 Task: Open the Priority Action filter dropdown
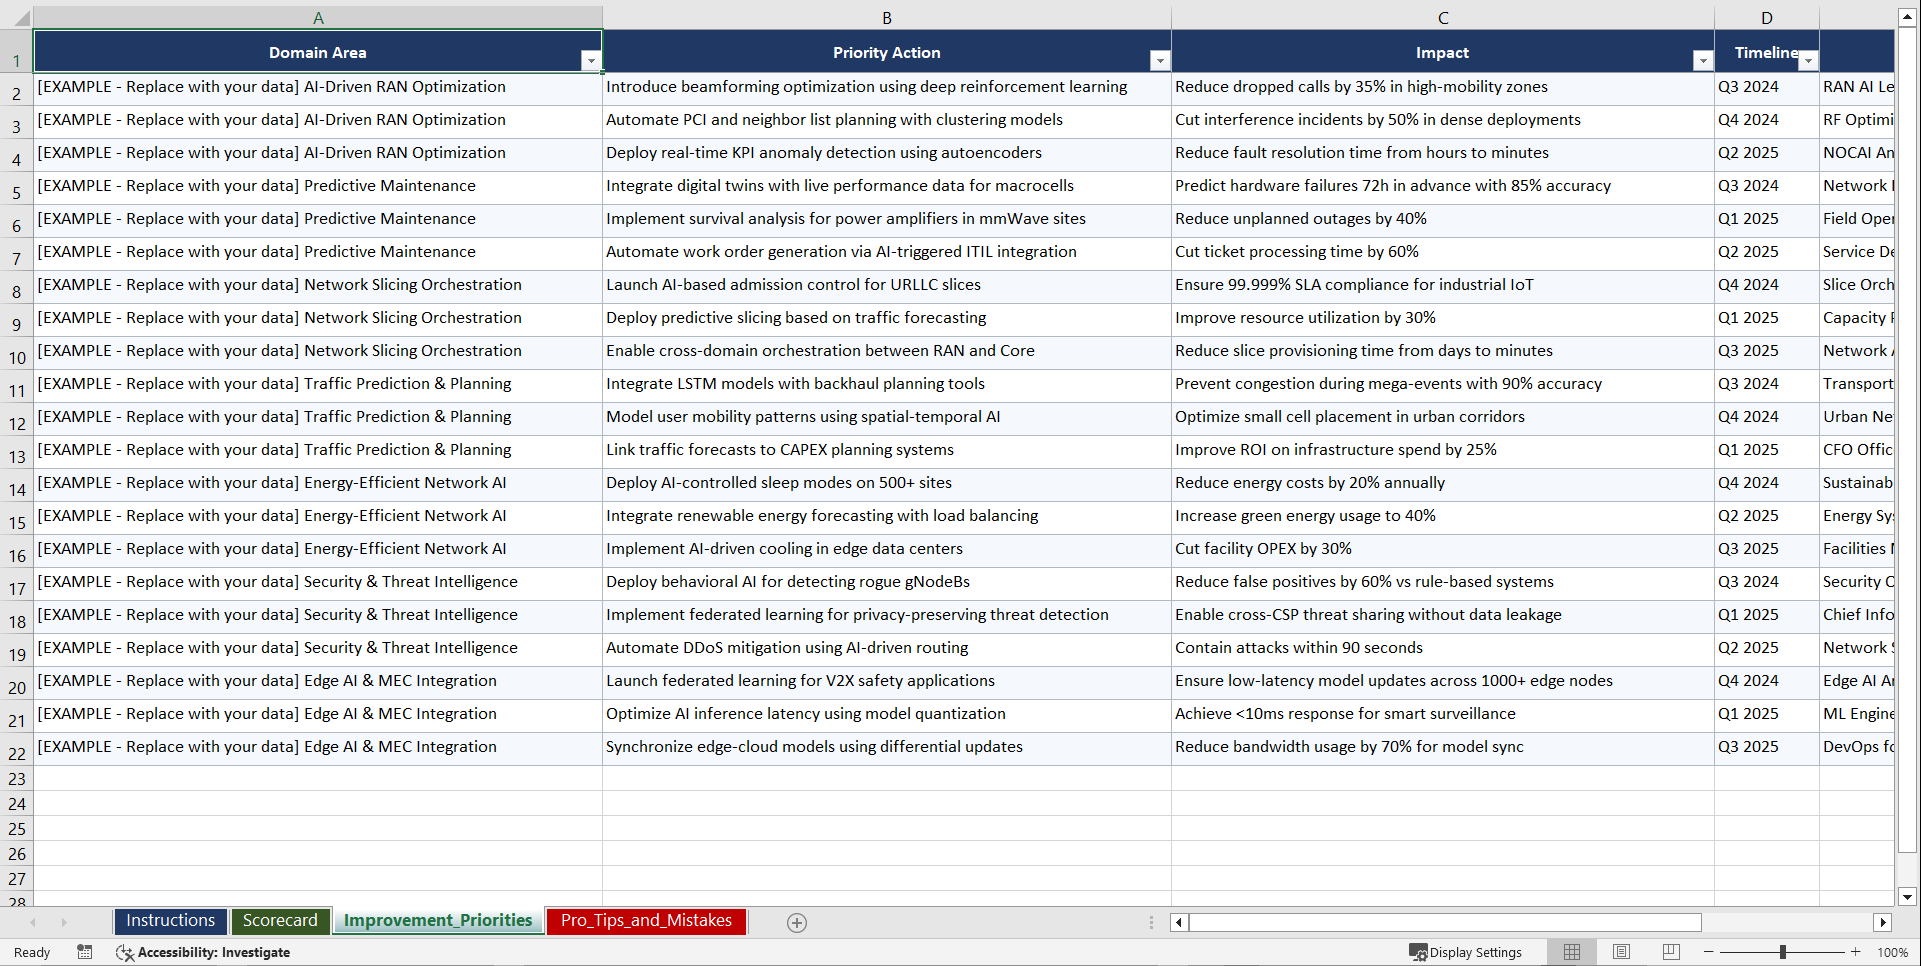1159,60
